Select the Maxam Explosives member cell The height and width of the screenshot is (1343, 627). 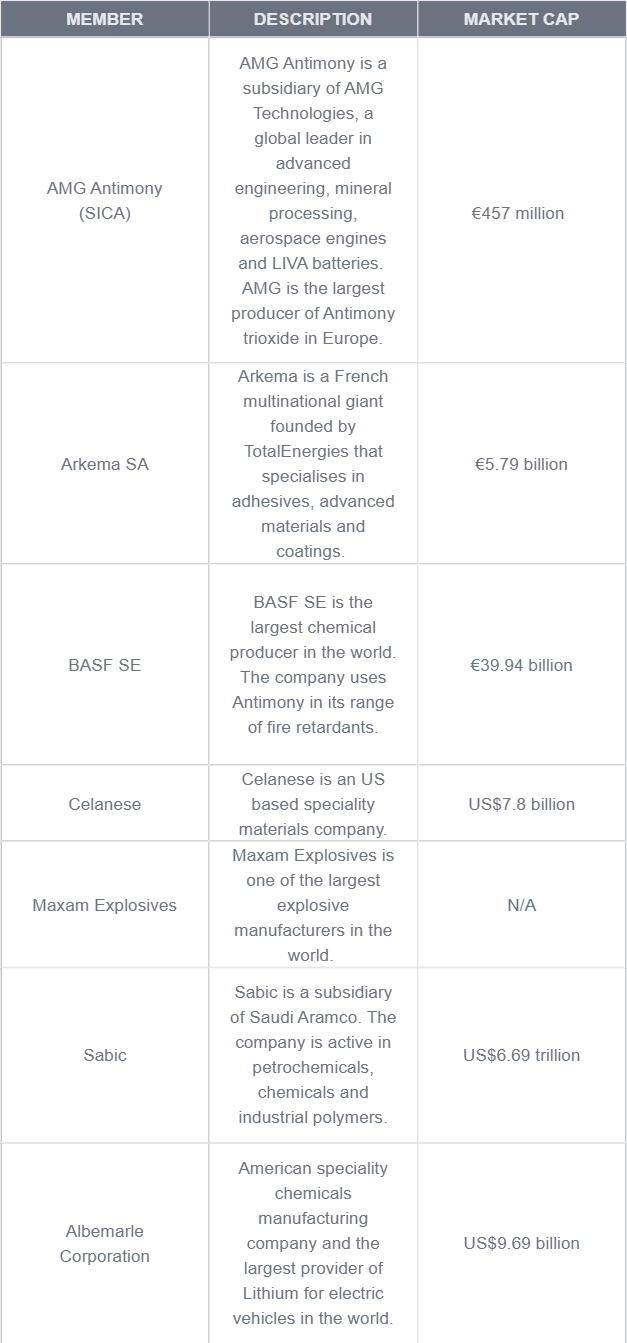coord(104,905)
